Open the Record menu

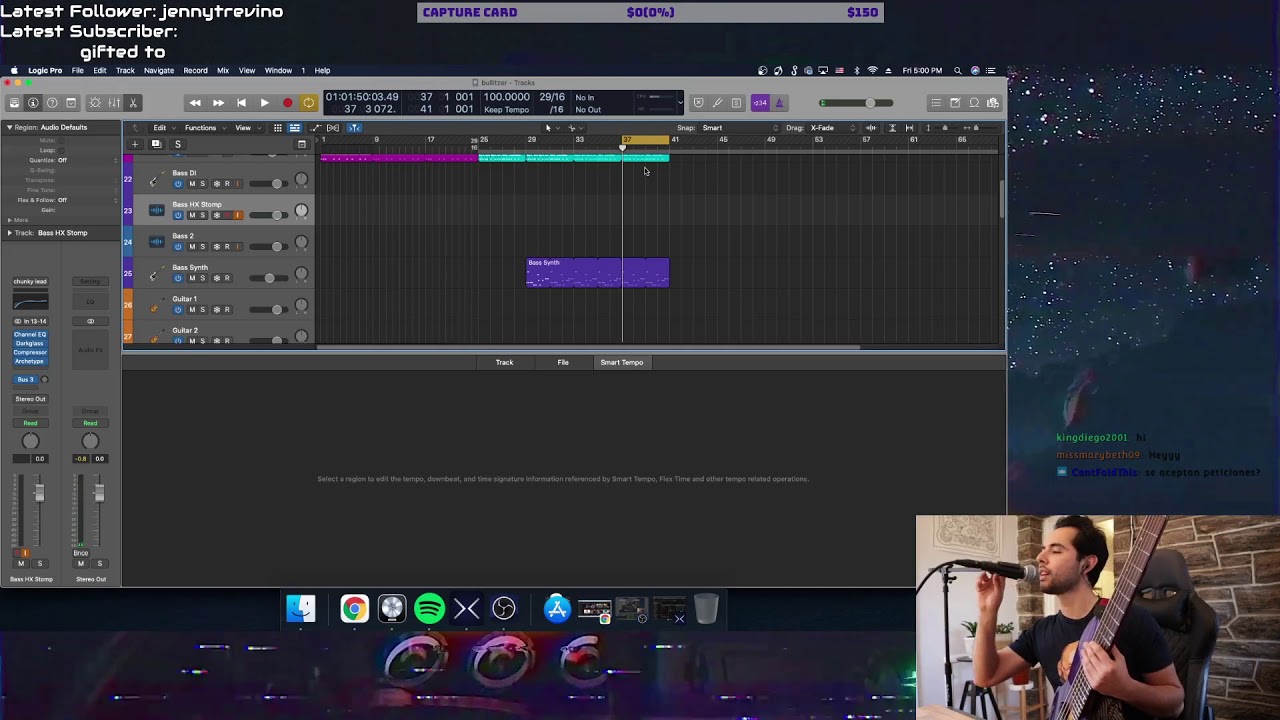(195, 70)
